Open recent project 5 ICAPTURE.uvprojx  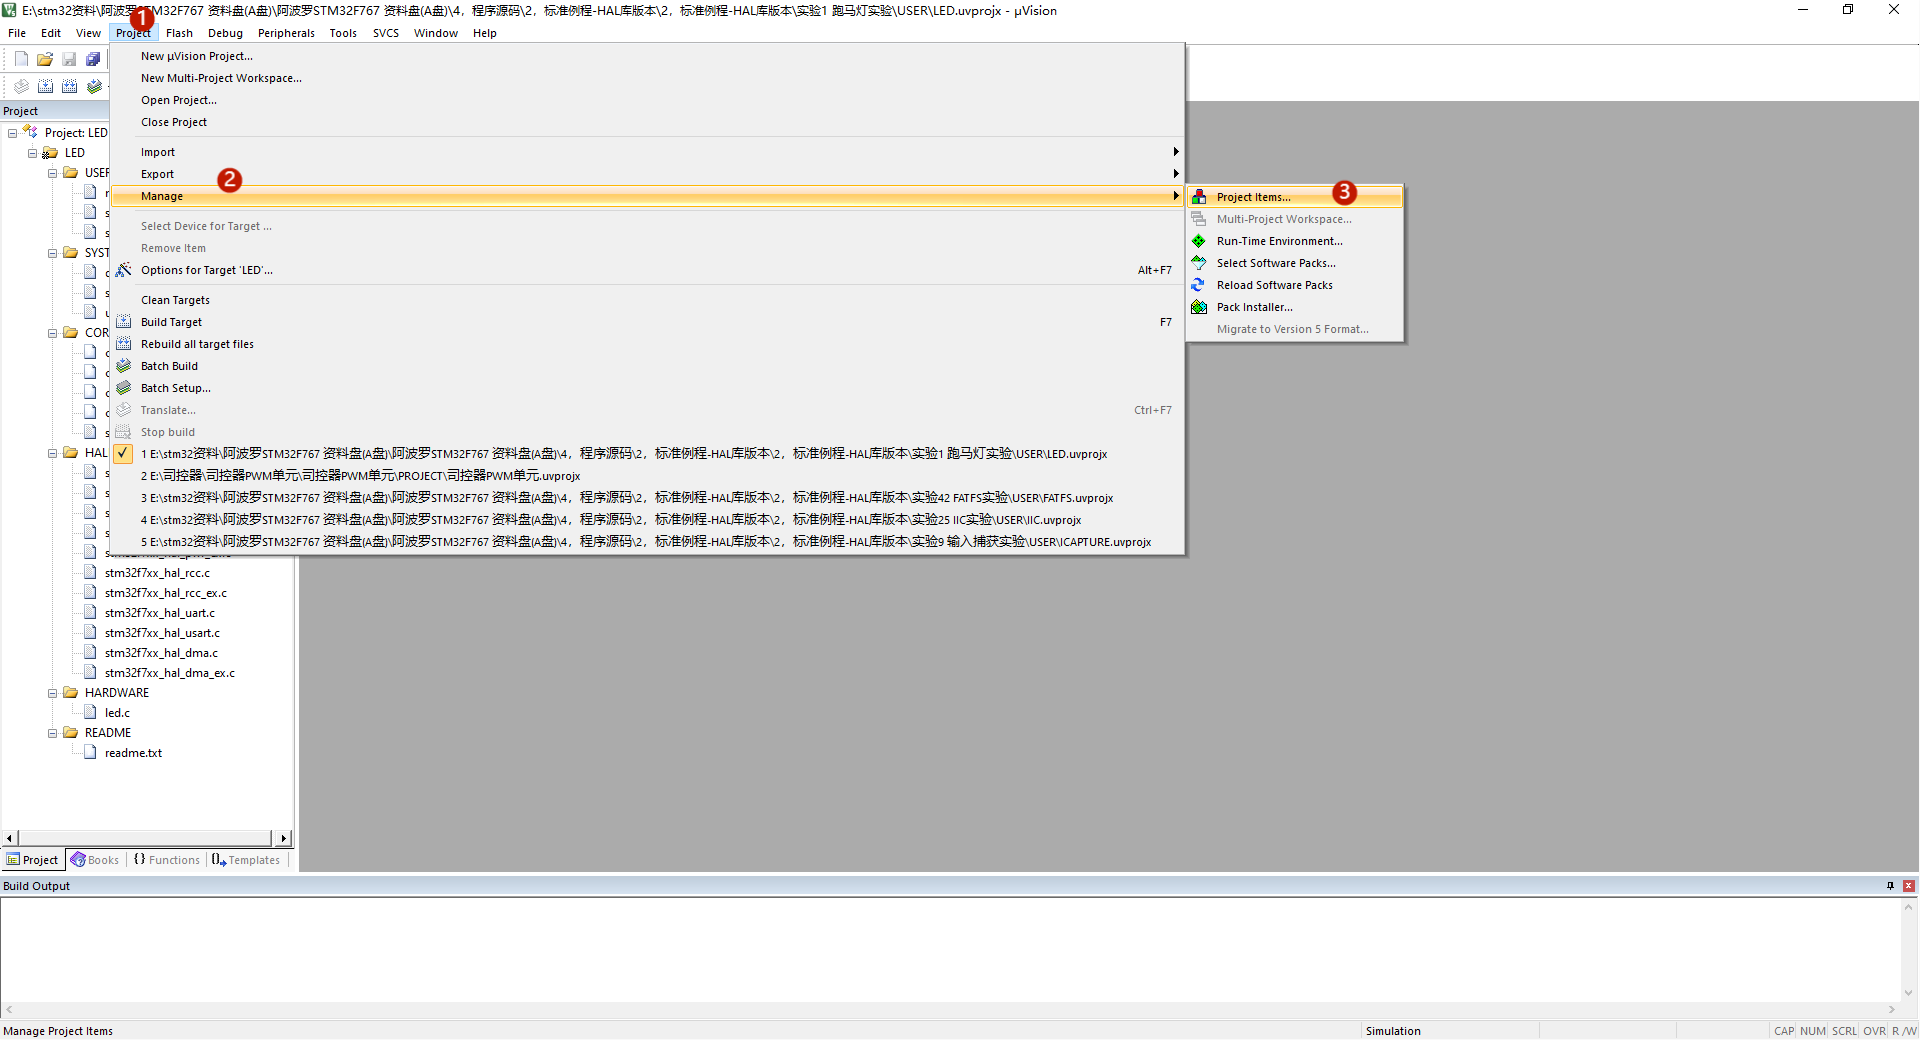647,542
